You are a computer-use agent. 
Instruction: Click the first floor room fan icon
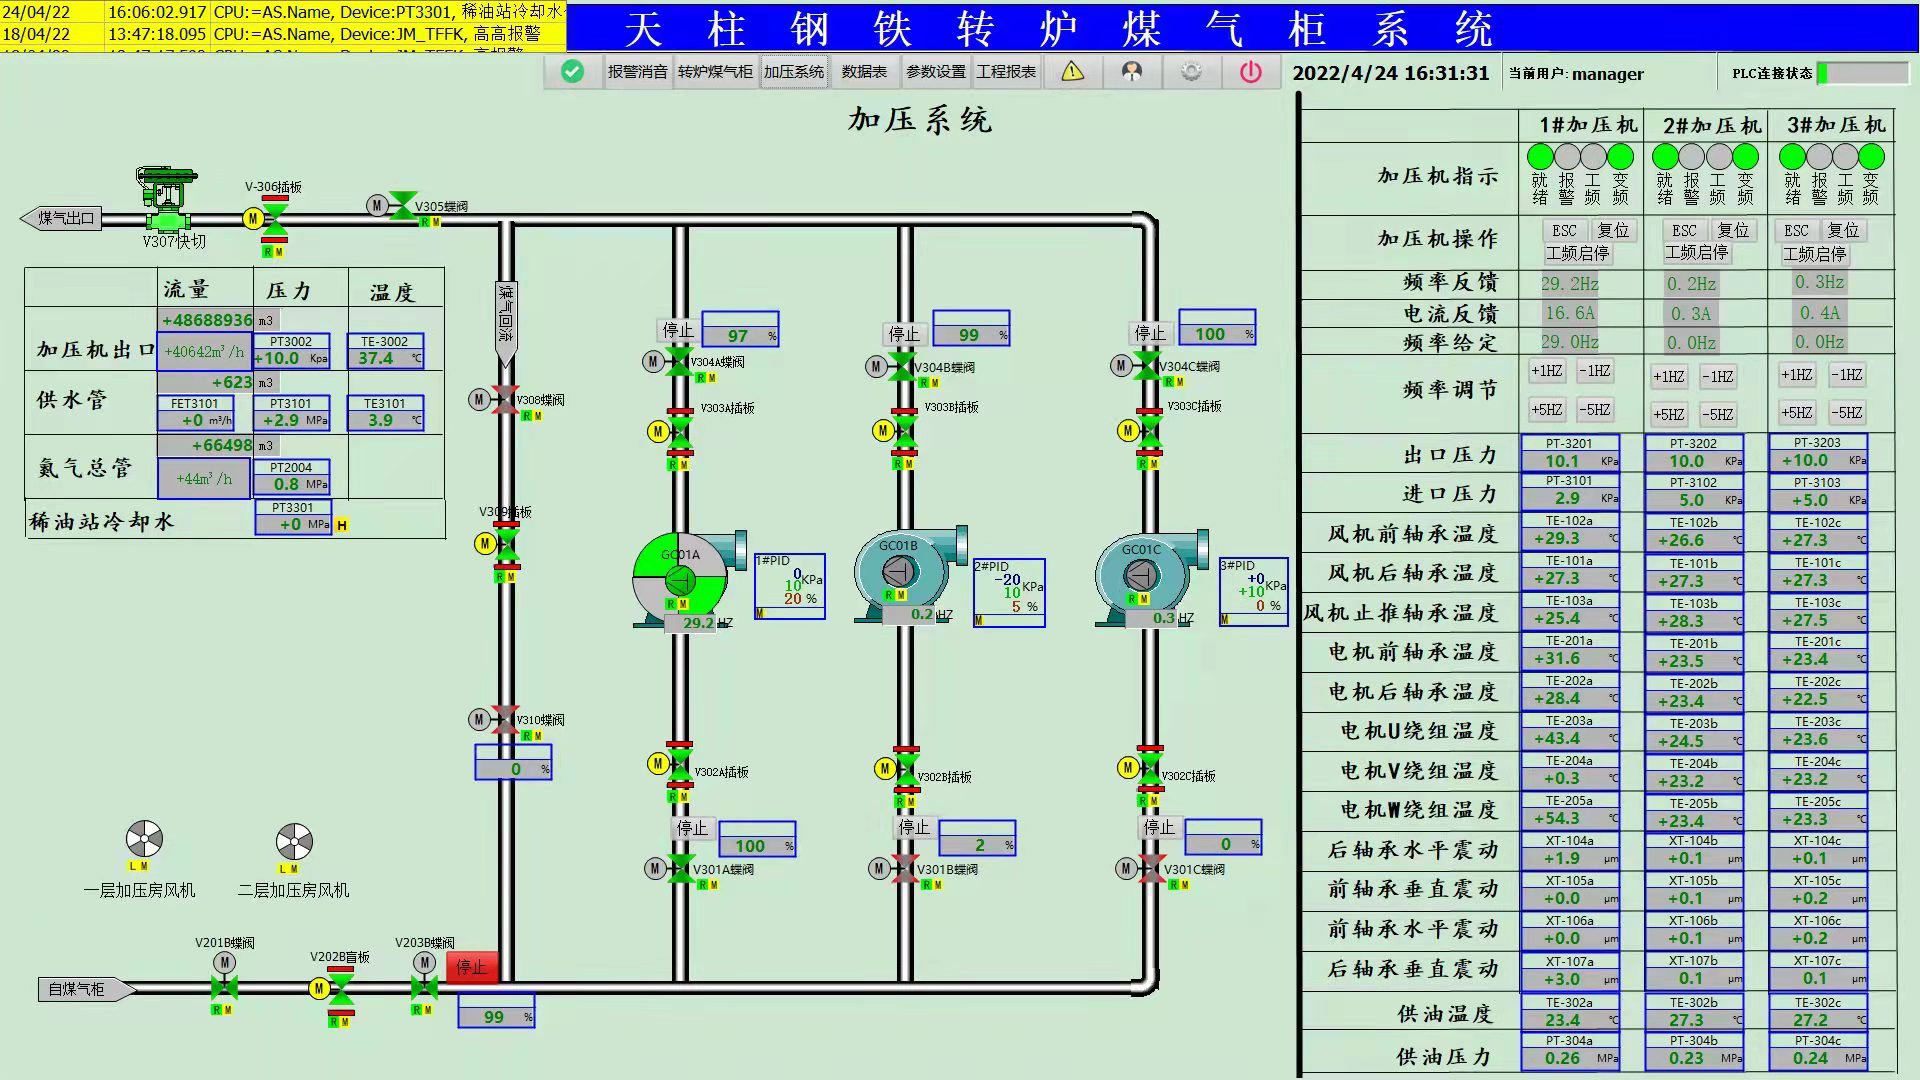[x=144, y=840]
